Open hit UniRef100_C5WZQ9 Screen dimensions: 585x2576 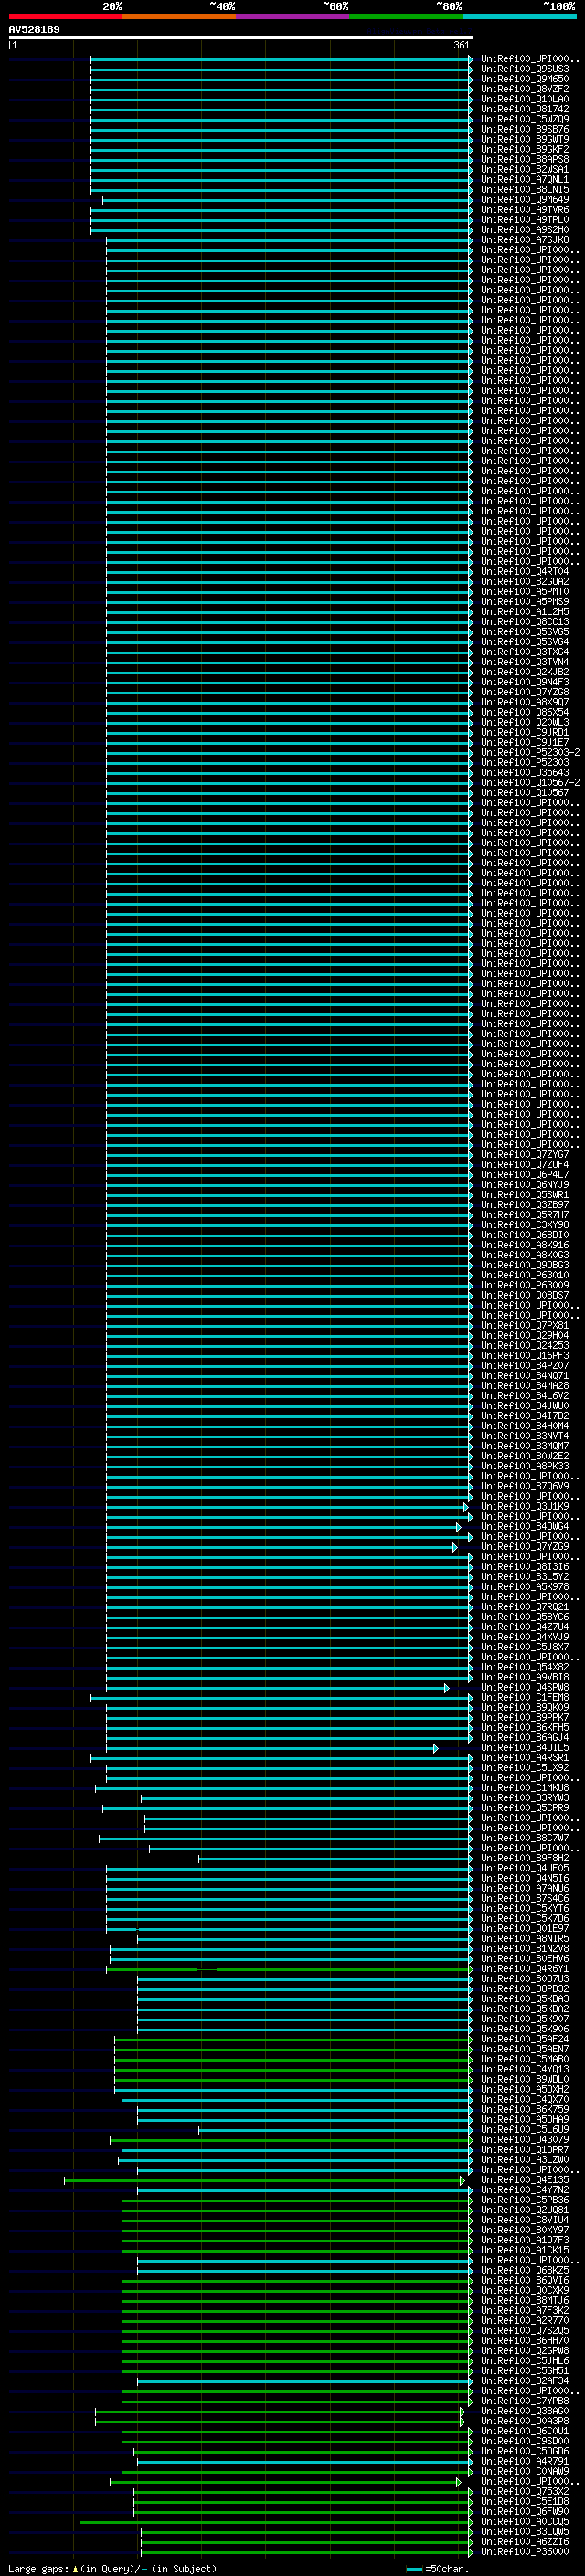pyautogui.click(x=525, y=119)
